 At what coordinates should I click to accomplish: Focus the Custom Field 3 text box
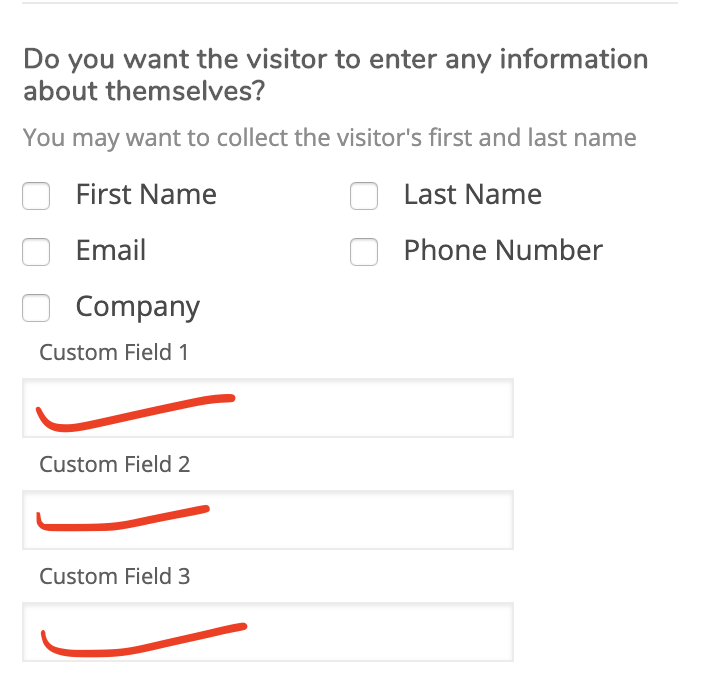268,632
